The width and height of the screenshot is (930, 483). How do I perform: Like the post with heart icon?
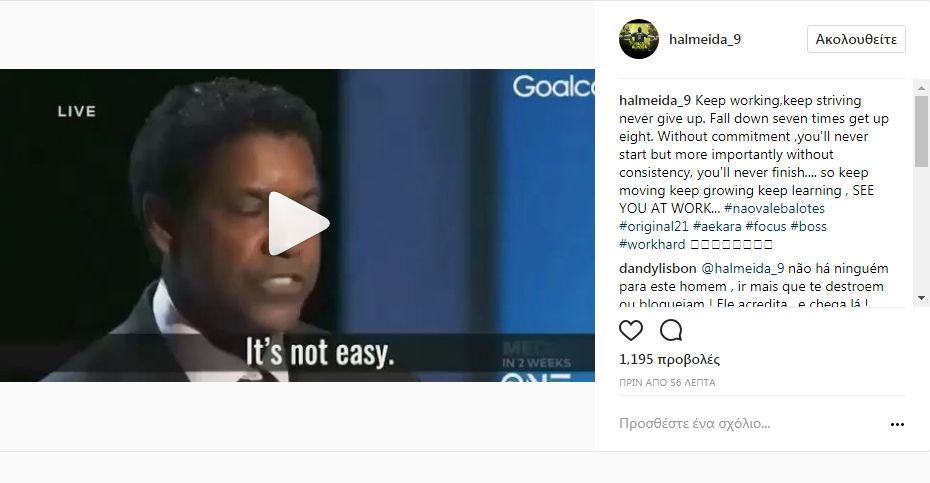click(x=630, y=331)
